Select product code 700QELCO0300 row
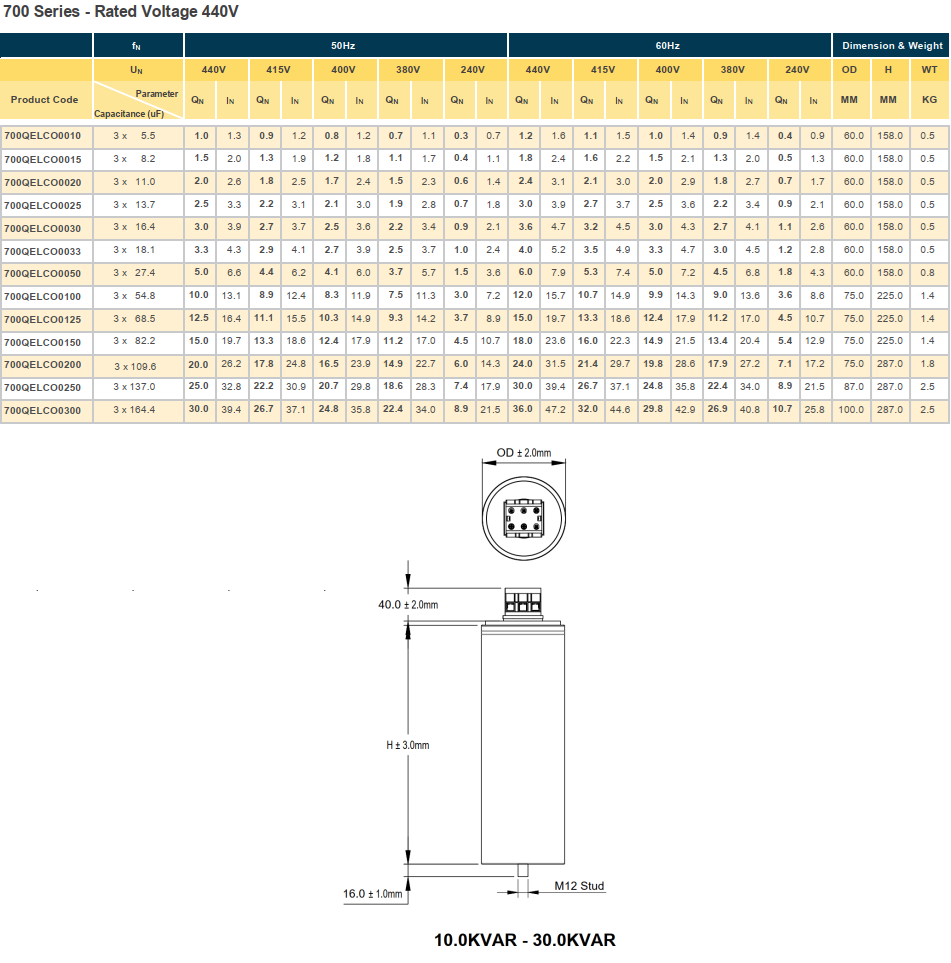This screenshot has height=963, width=951. [43, 411]
